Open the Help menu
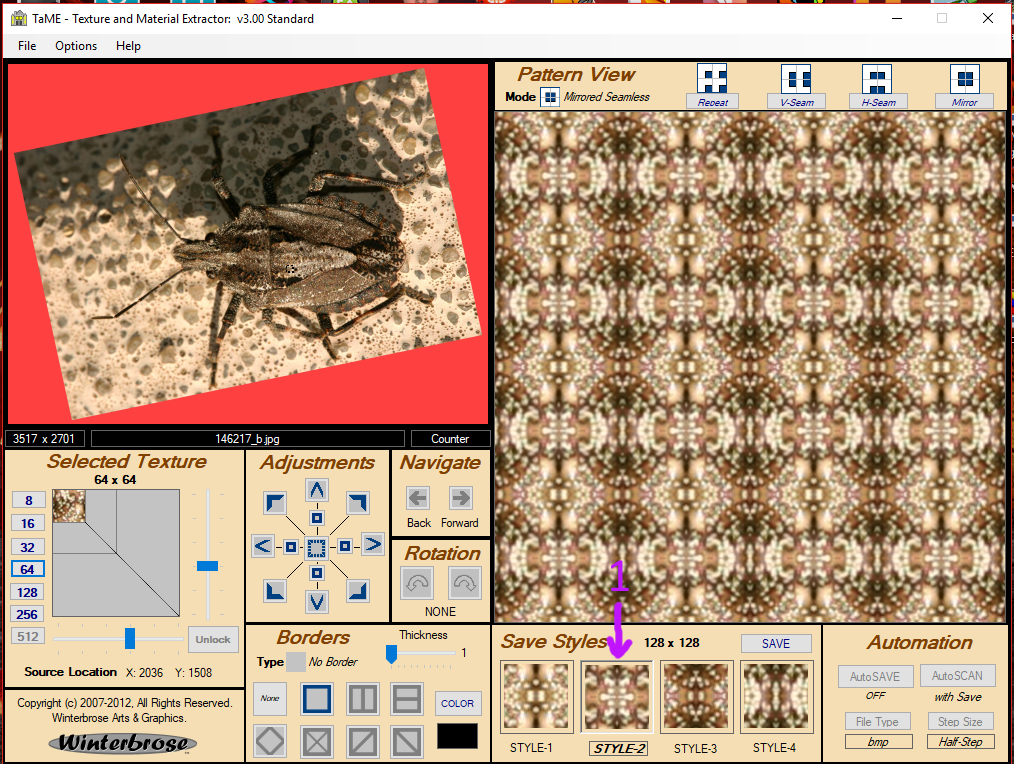The width and height of the screenshot is (1014, 764). point(128,46)
